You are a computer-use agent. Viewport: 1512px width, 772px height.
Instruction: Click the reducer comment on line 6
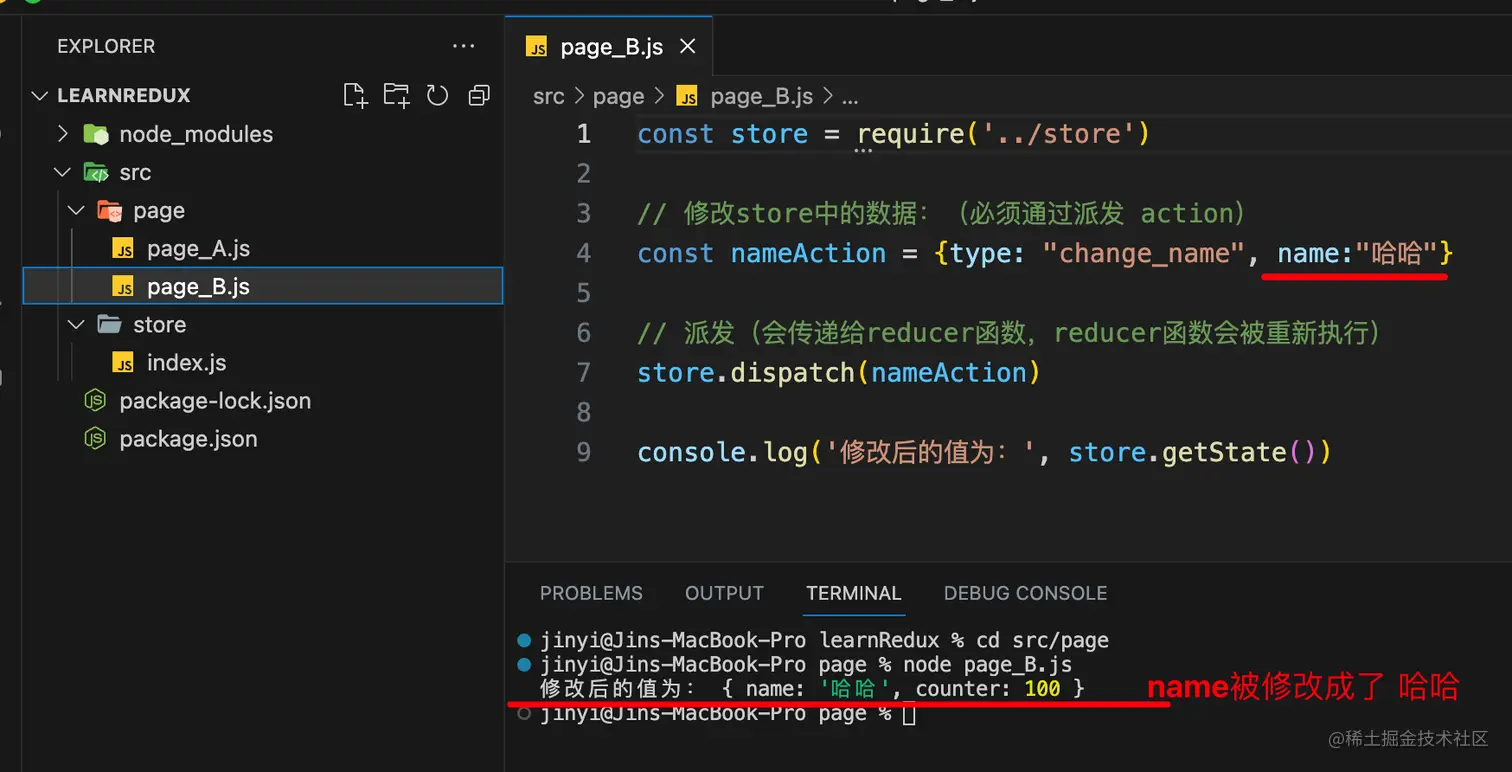click(1009, 332)
